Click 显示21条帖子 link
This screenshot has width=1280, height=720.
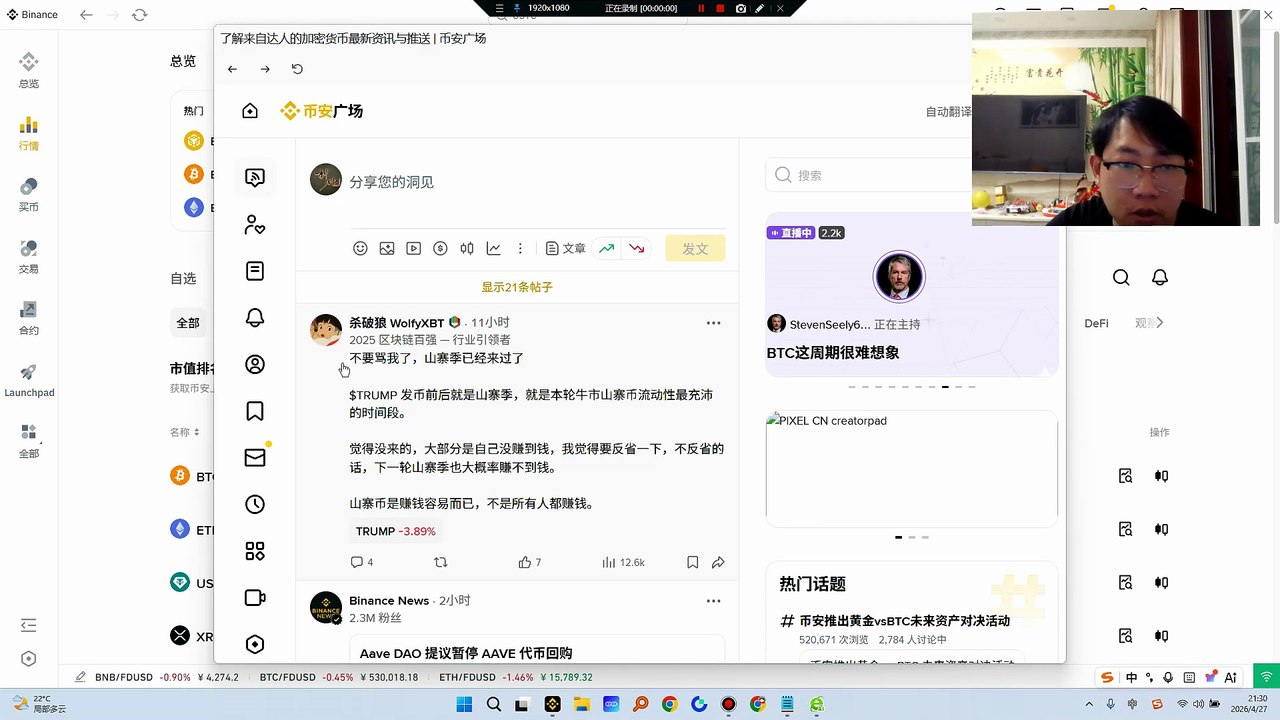(517, 287)
